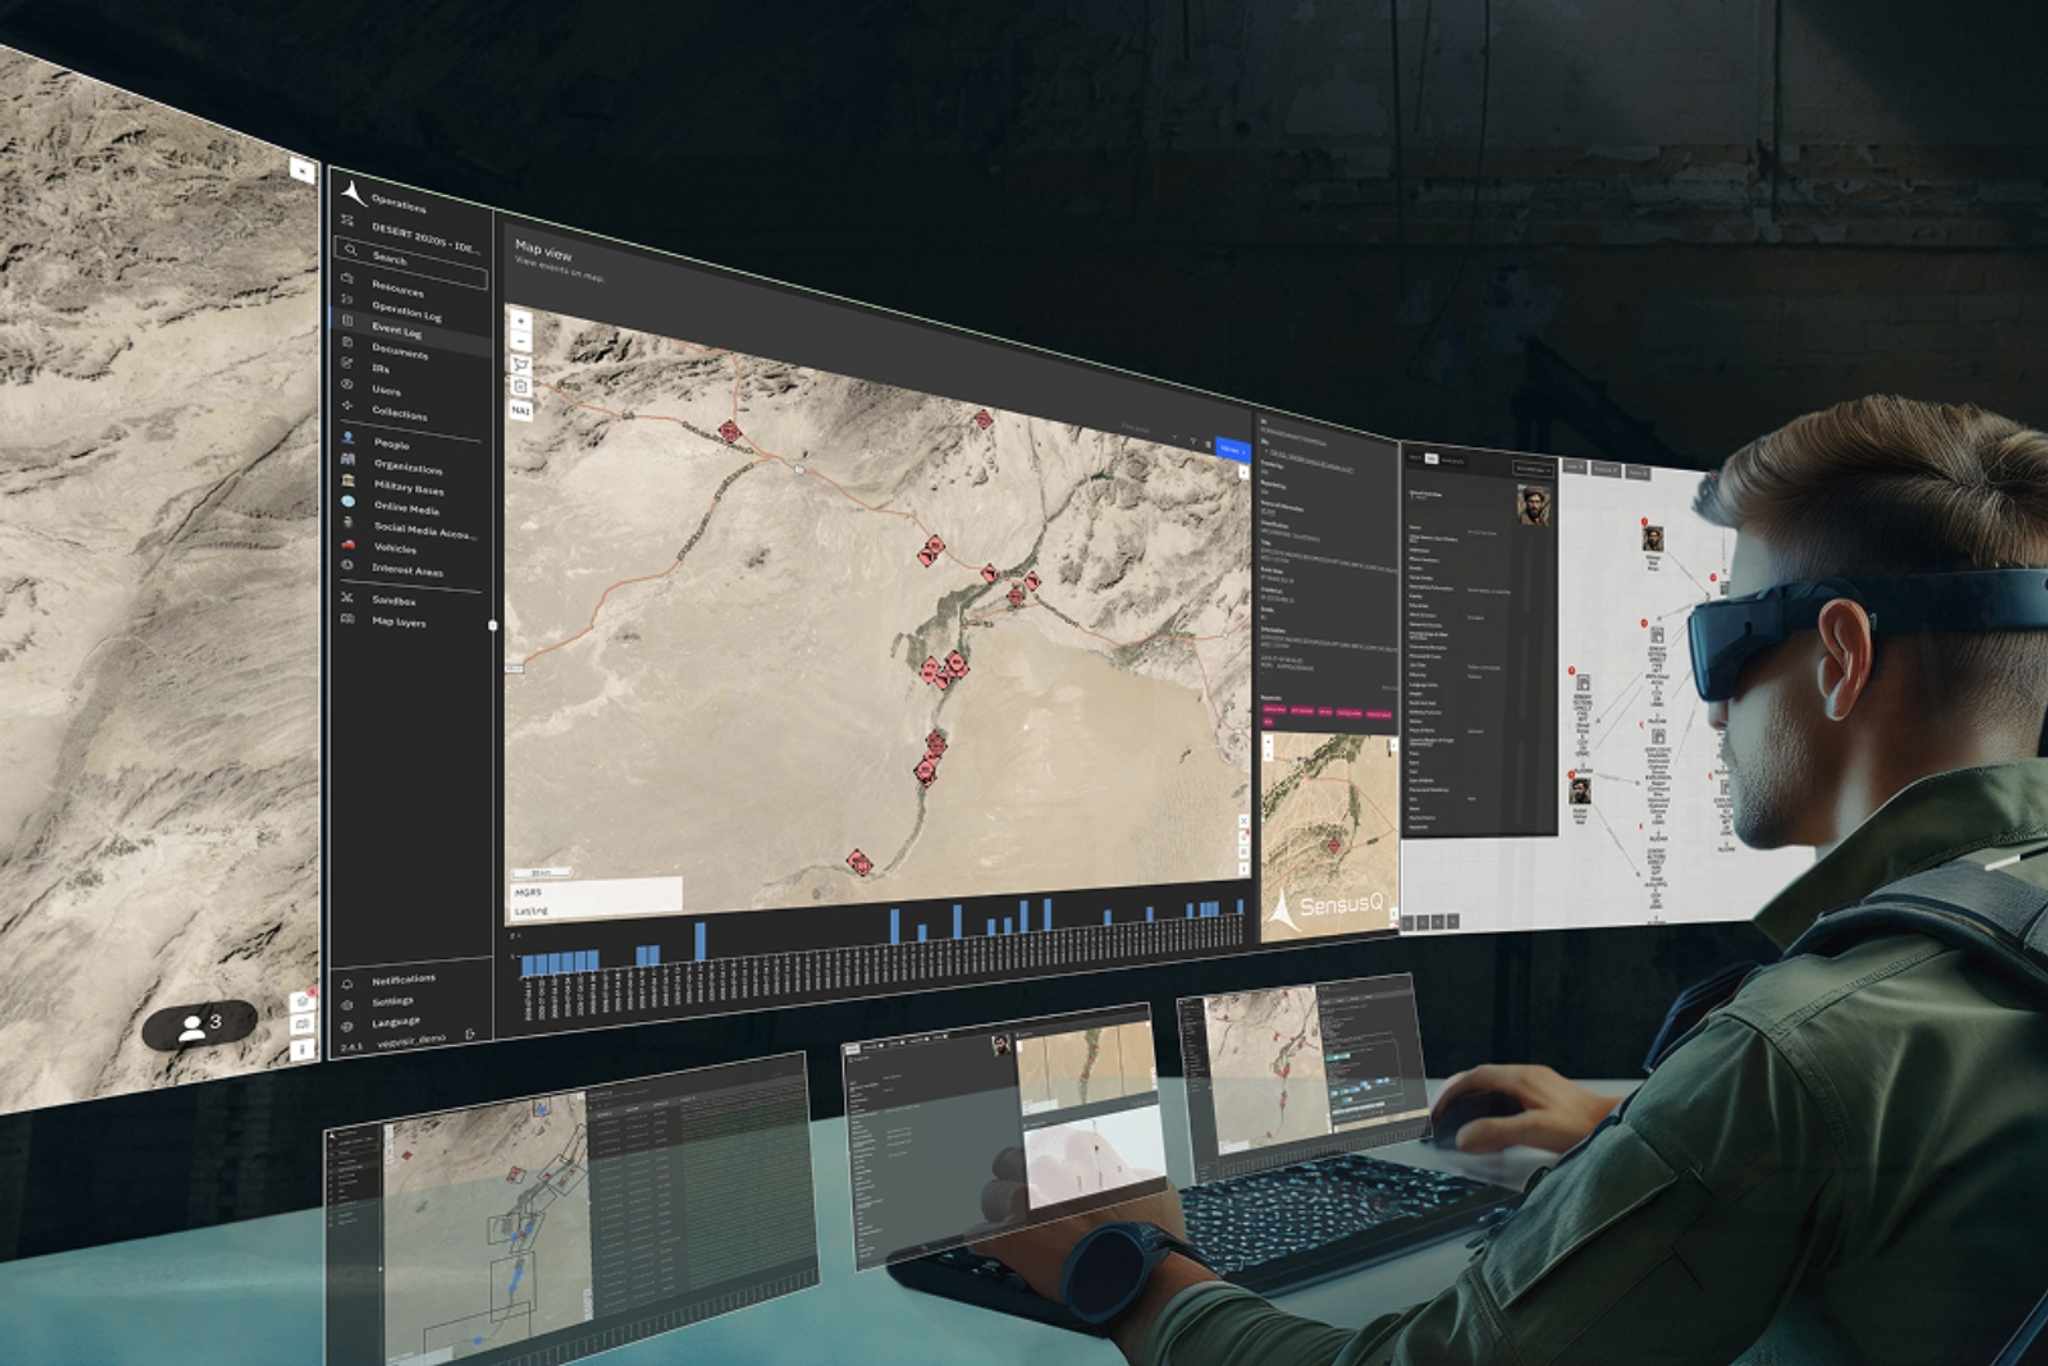
Task: Click the connected users badge showing 3
Action: (x=200, y=1025)
